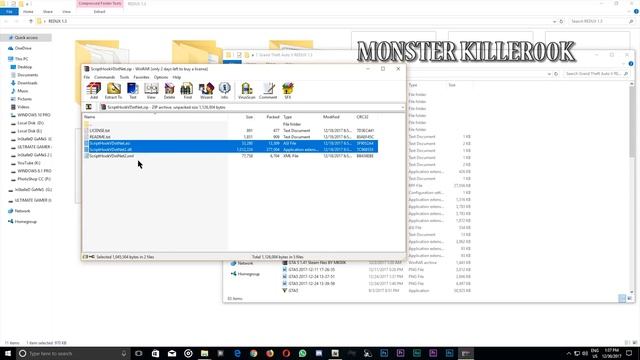This screenshot has width=640, height=360.
Task: Select Homegroup in the left Explorer sidebar
Action: coord(25,222)
